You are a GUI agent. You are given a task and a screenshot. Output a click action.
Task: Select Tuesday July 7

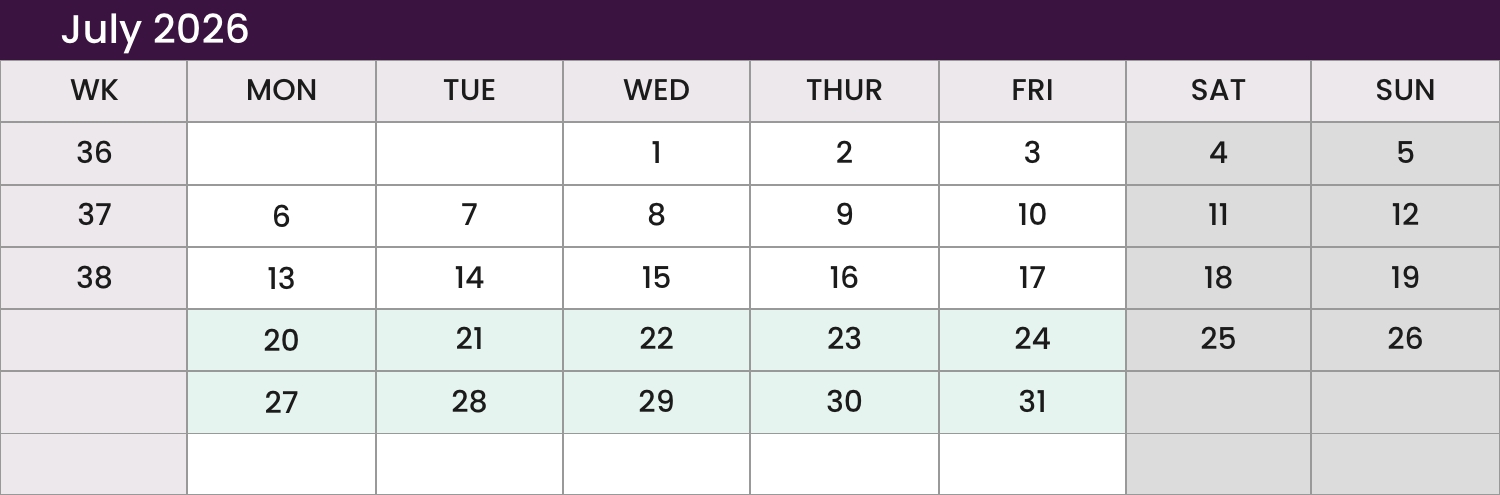pyautogui.click(x=469, y=216)
